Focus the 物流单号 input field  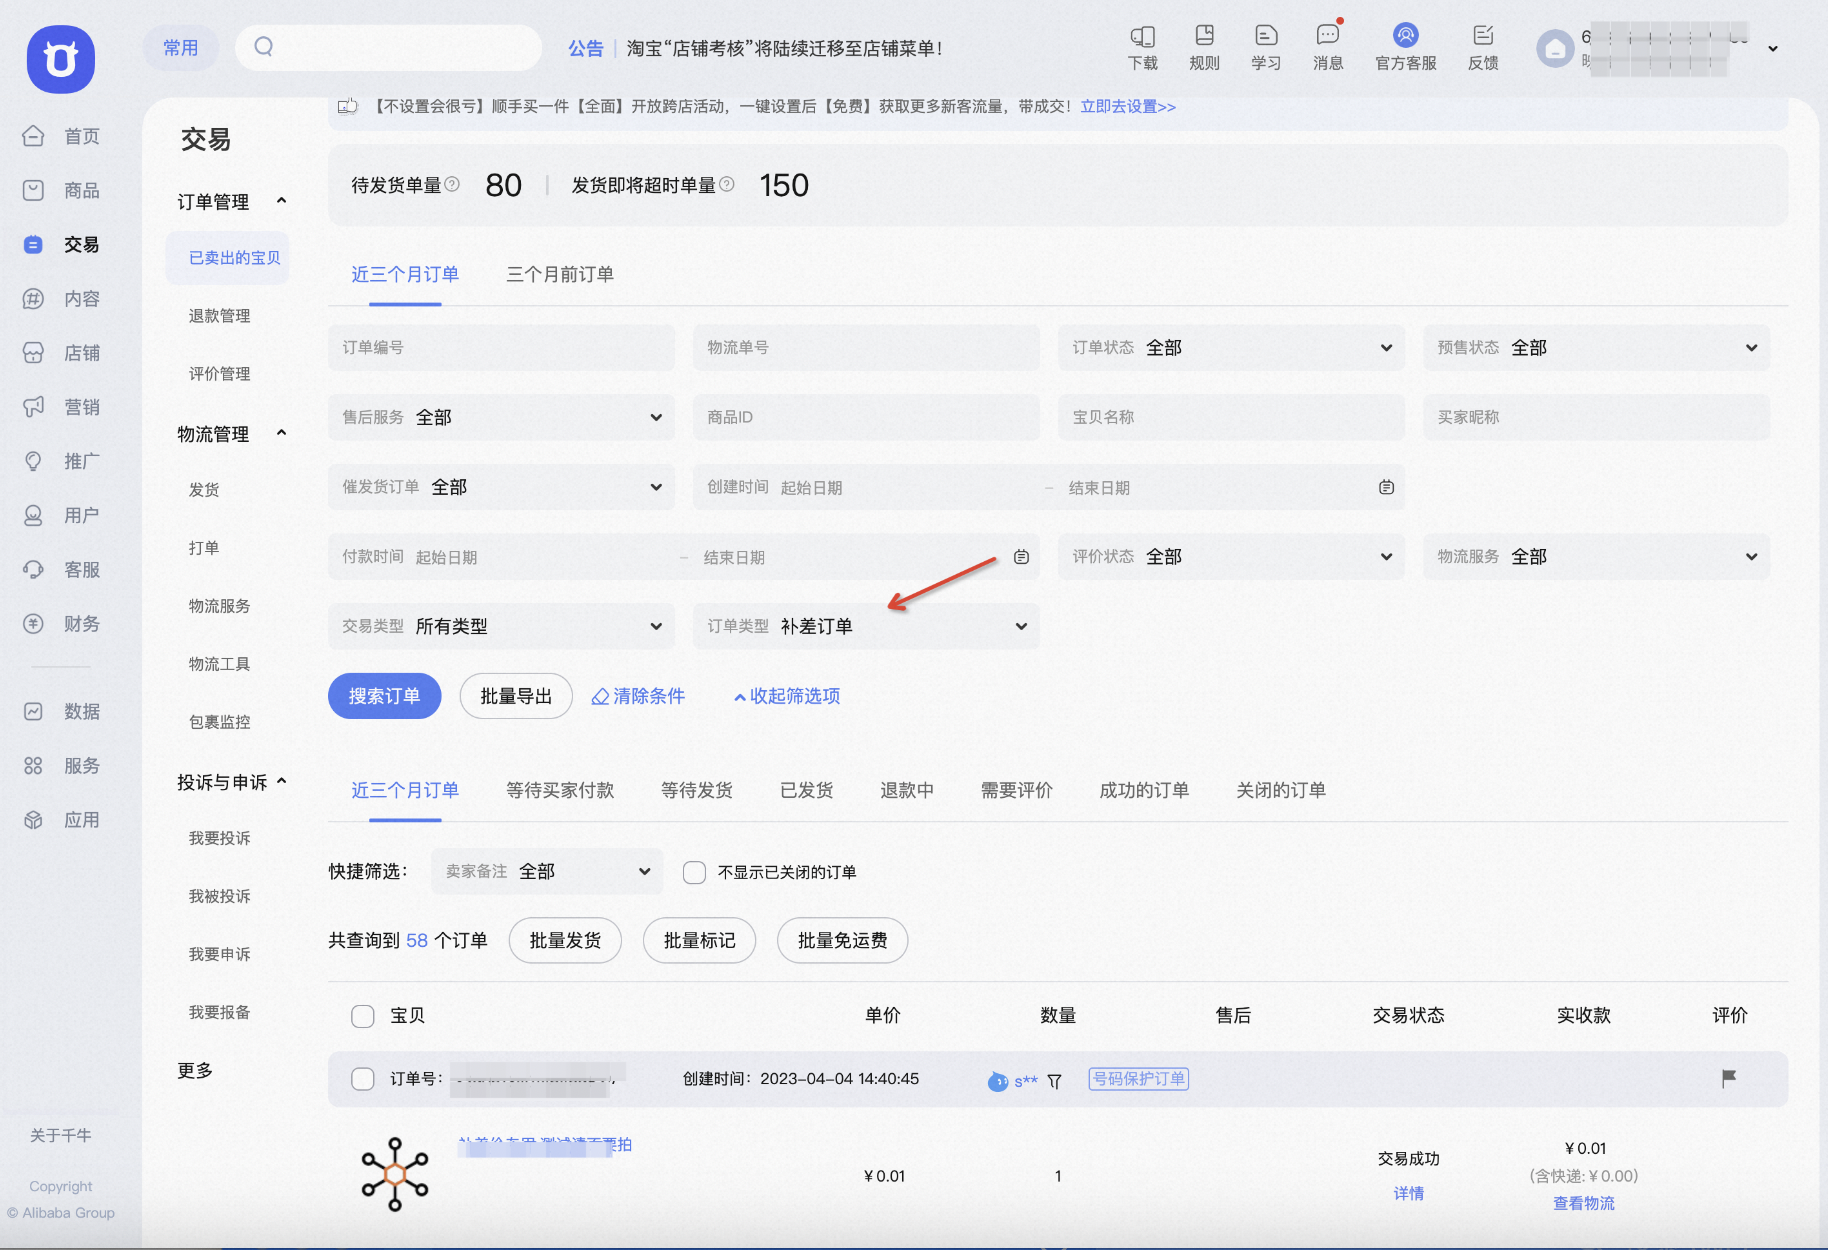tap(866, 347)
